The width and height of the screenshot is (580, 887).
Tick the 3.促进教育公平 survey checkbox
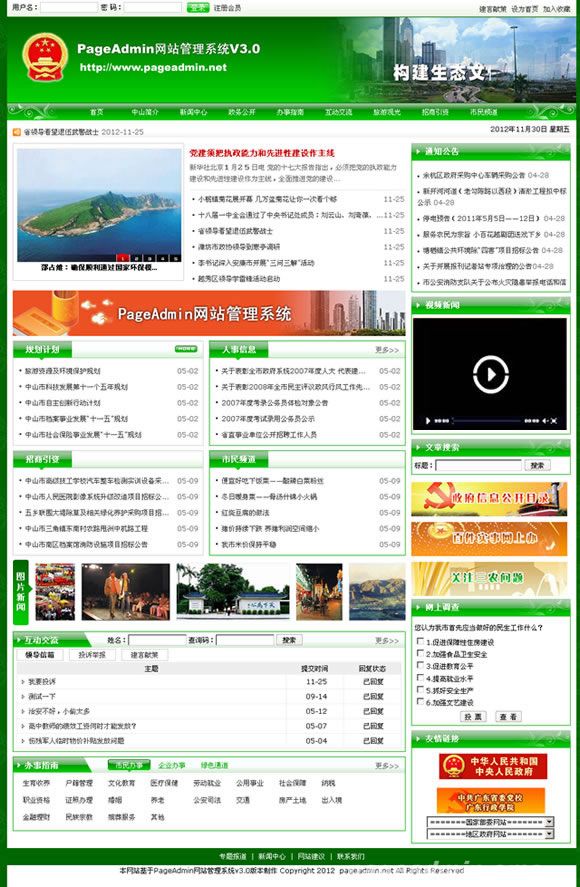point(420,666)
